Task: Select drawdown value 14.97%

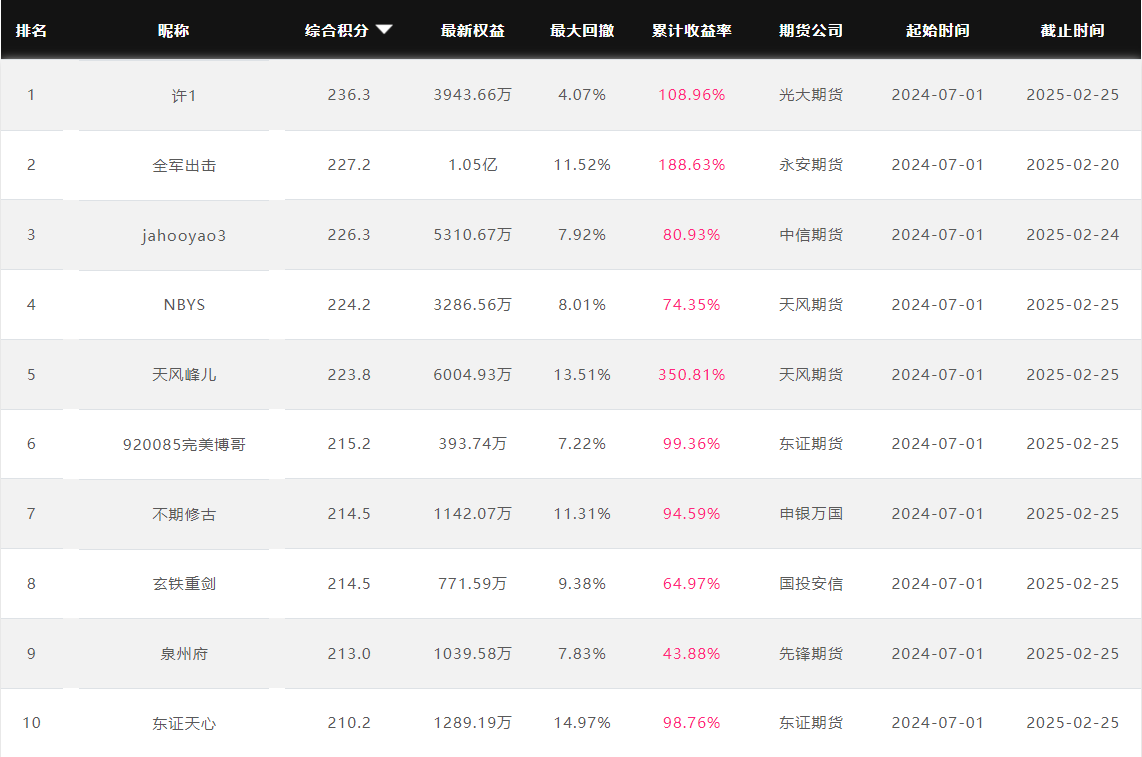Action: click(582, 723)
